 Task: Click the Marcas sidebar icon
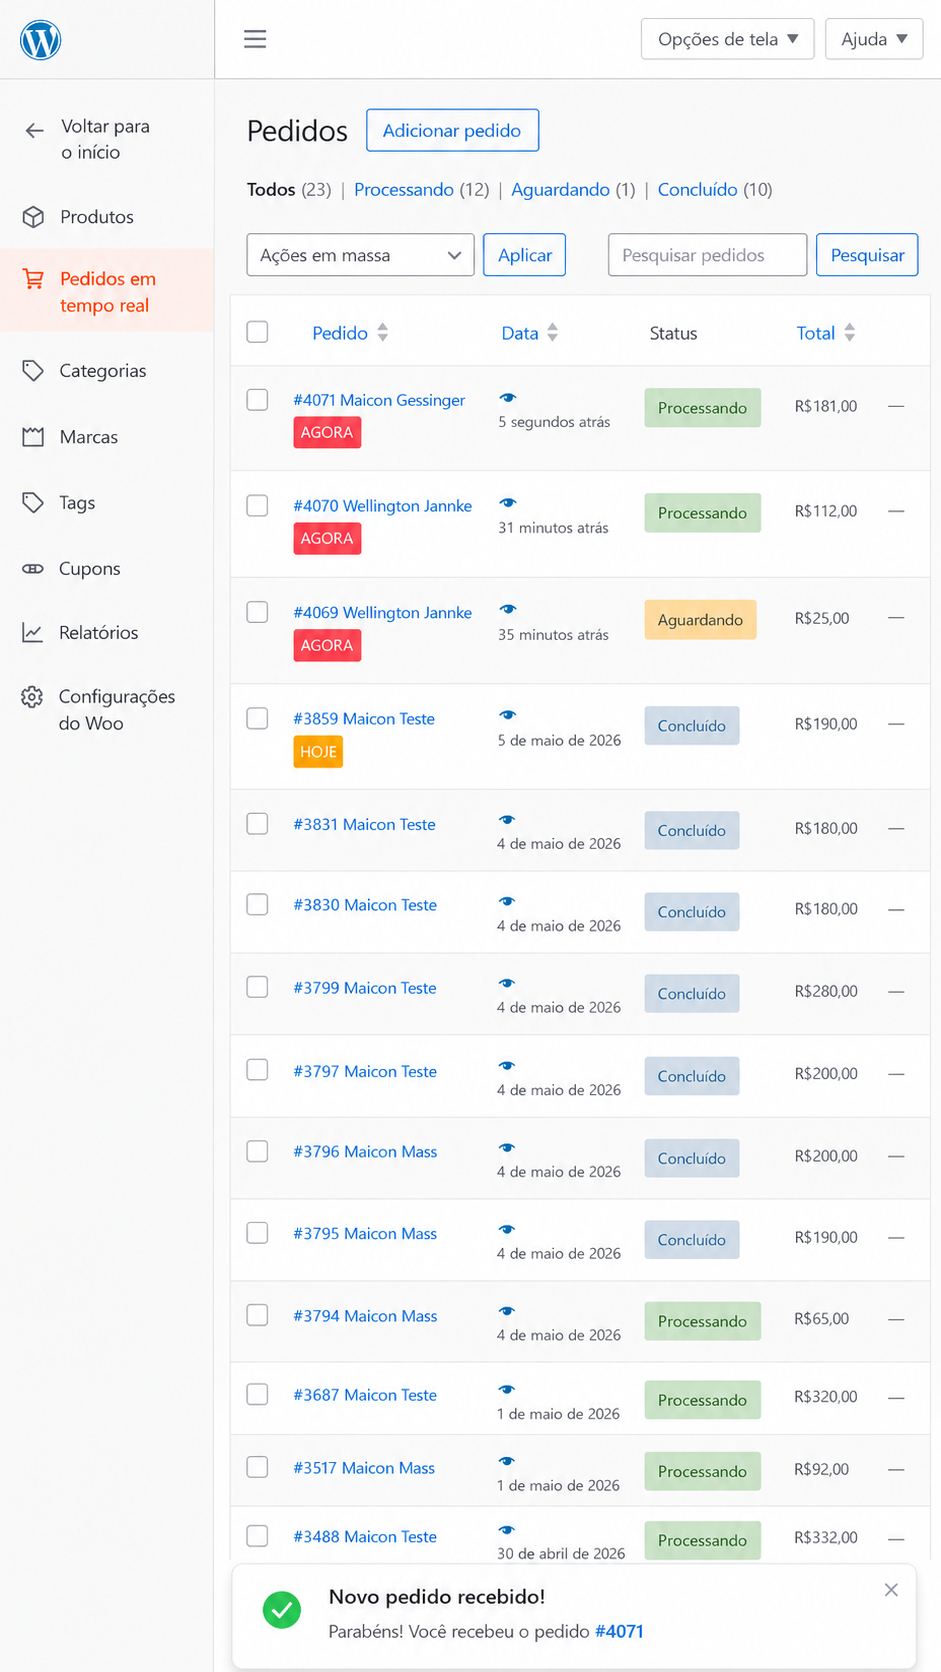click(33, 437)
